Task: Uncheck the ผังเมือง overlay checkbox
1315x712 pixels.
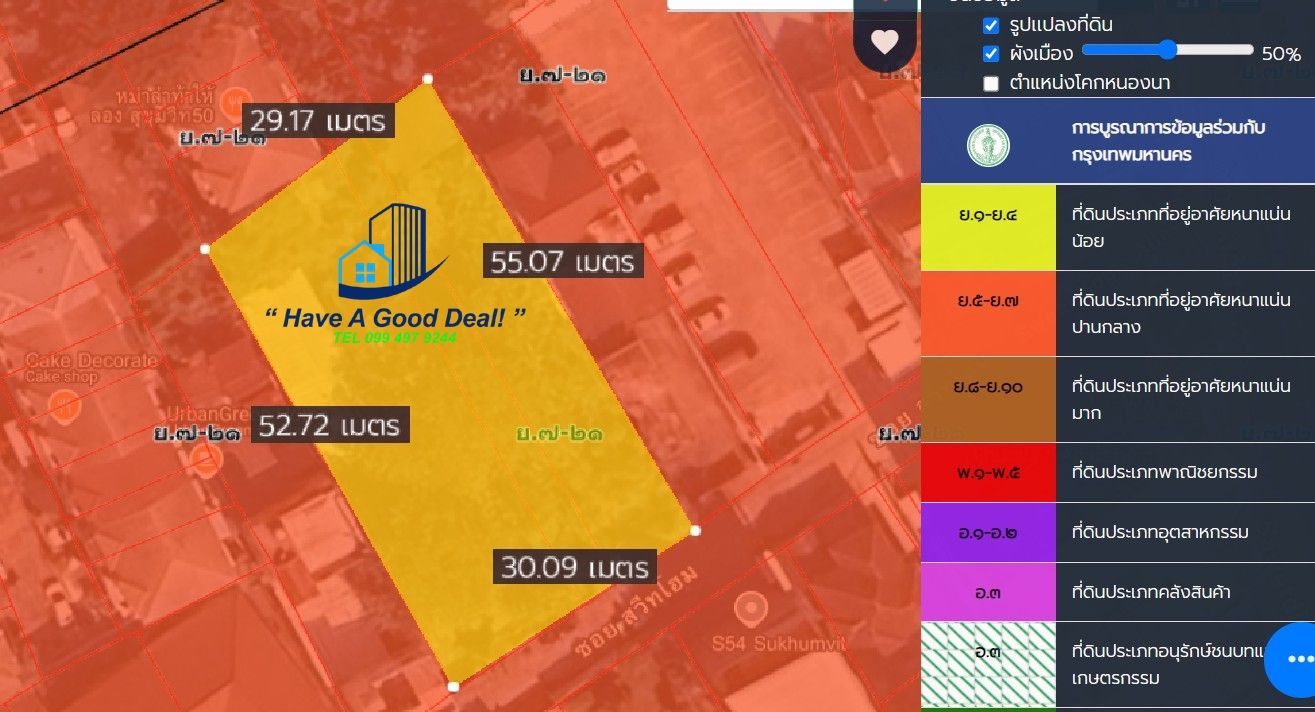Action: (x=991, y=54)
